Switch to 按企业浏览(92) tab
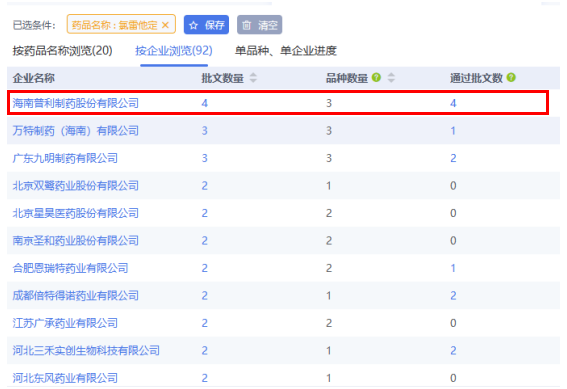The width and height of the screenshot is (567, 389). (x=174, y=51)
